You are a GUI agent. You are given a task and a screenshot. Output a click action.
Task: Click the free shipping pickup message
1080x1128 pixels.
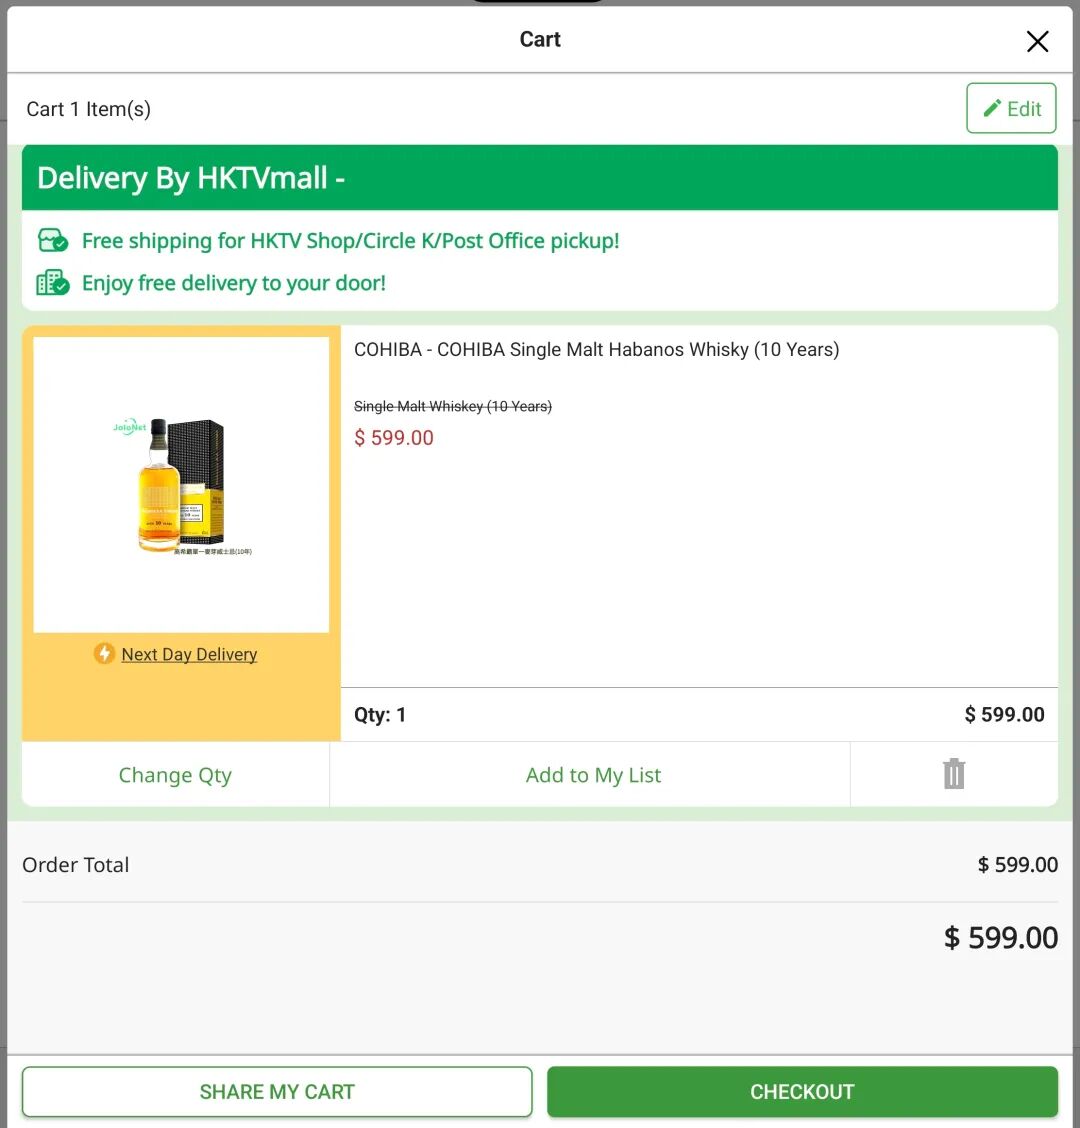350,241
